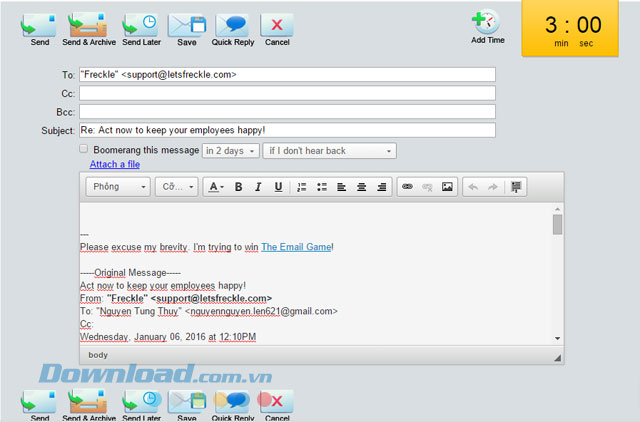Apply a numbered list in the editor
The image size is (640, 422).
coord(301,187)
